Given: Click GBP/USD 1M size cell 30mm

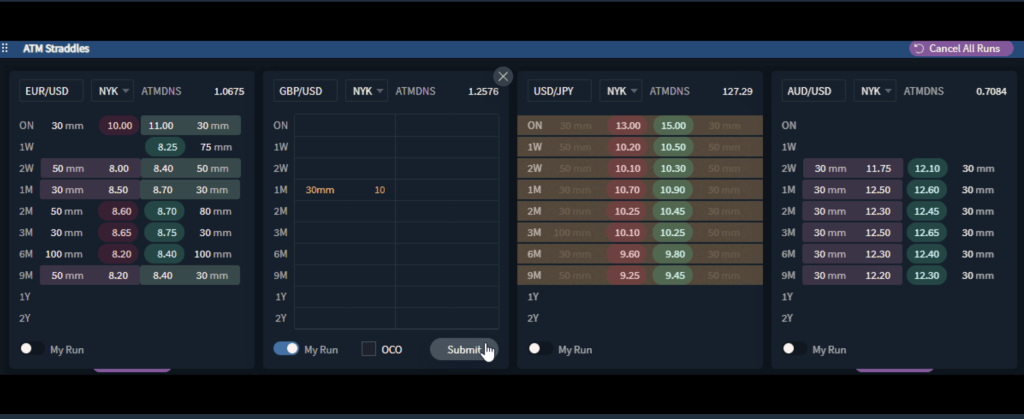Looking at the screenshot, I should [x=320, y=190].
